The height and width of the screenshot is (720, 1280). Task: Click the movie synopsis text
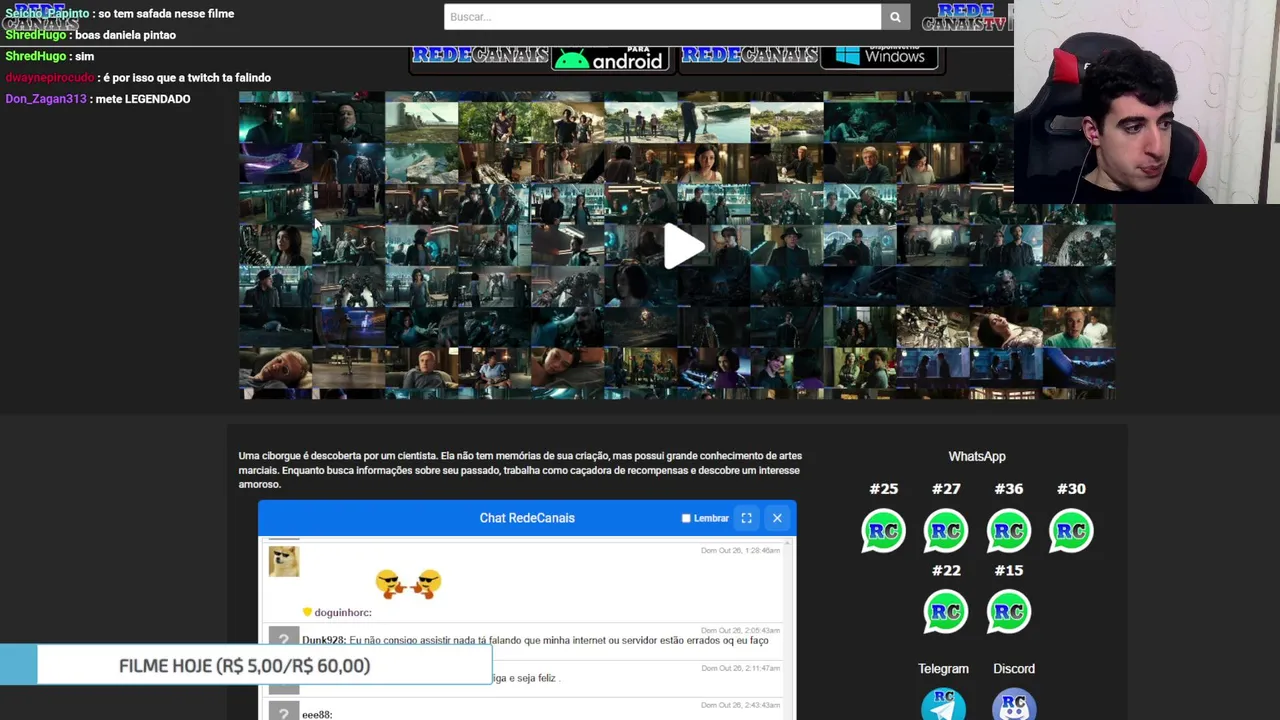click(520, 470)
